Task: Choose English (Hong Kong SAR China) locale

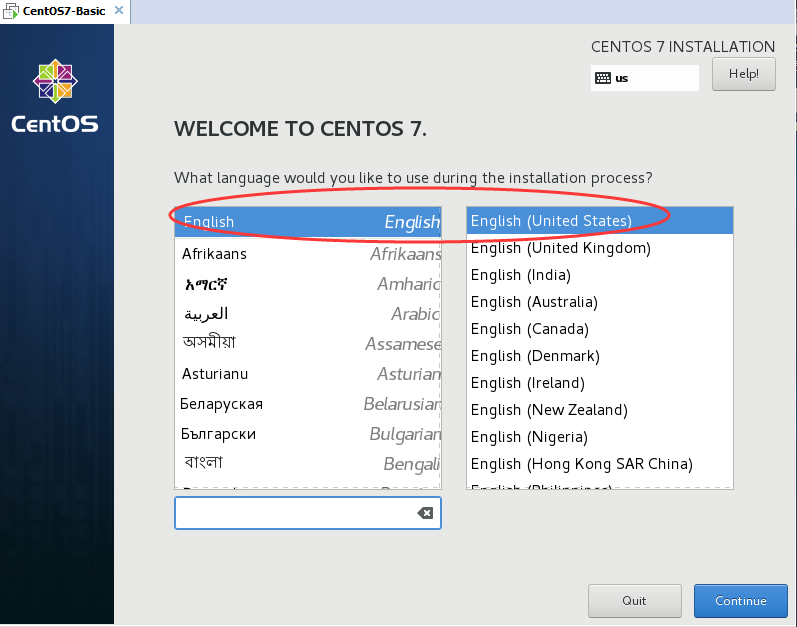Action: point(600,463)
